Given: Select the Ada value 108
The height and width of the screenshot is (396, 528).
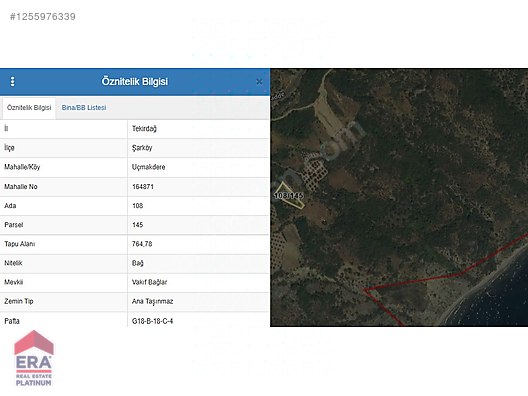Looking at the screenshot, I should (x=137, y=206).
